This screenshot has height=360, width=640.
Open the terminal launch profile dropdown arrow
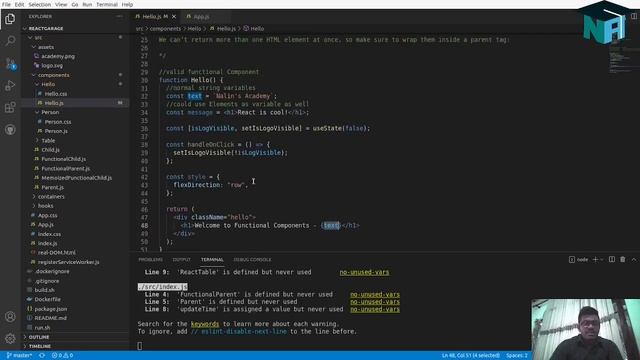click(602, 260)
